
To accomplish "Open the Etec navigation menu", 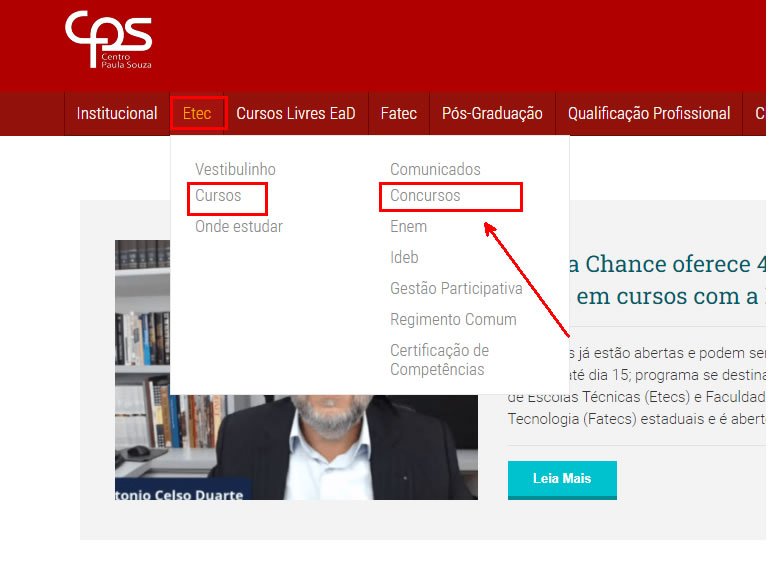I will [x=197, y=114].
